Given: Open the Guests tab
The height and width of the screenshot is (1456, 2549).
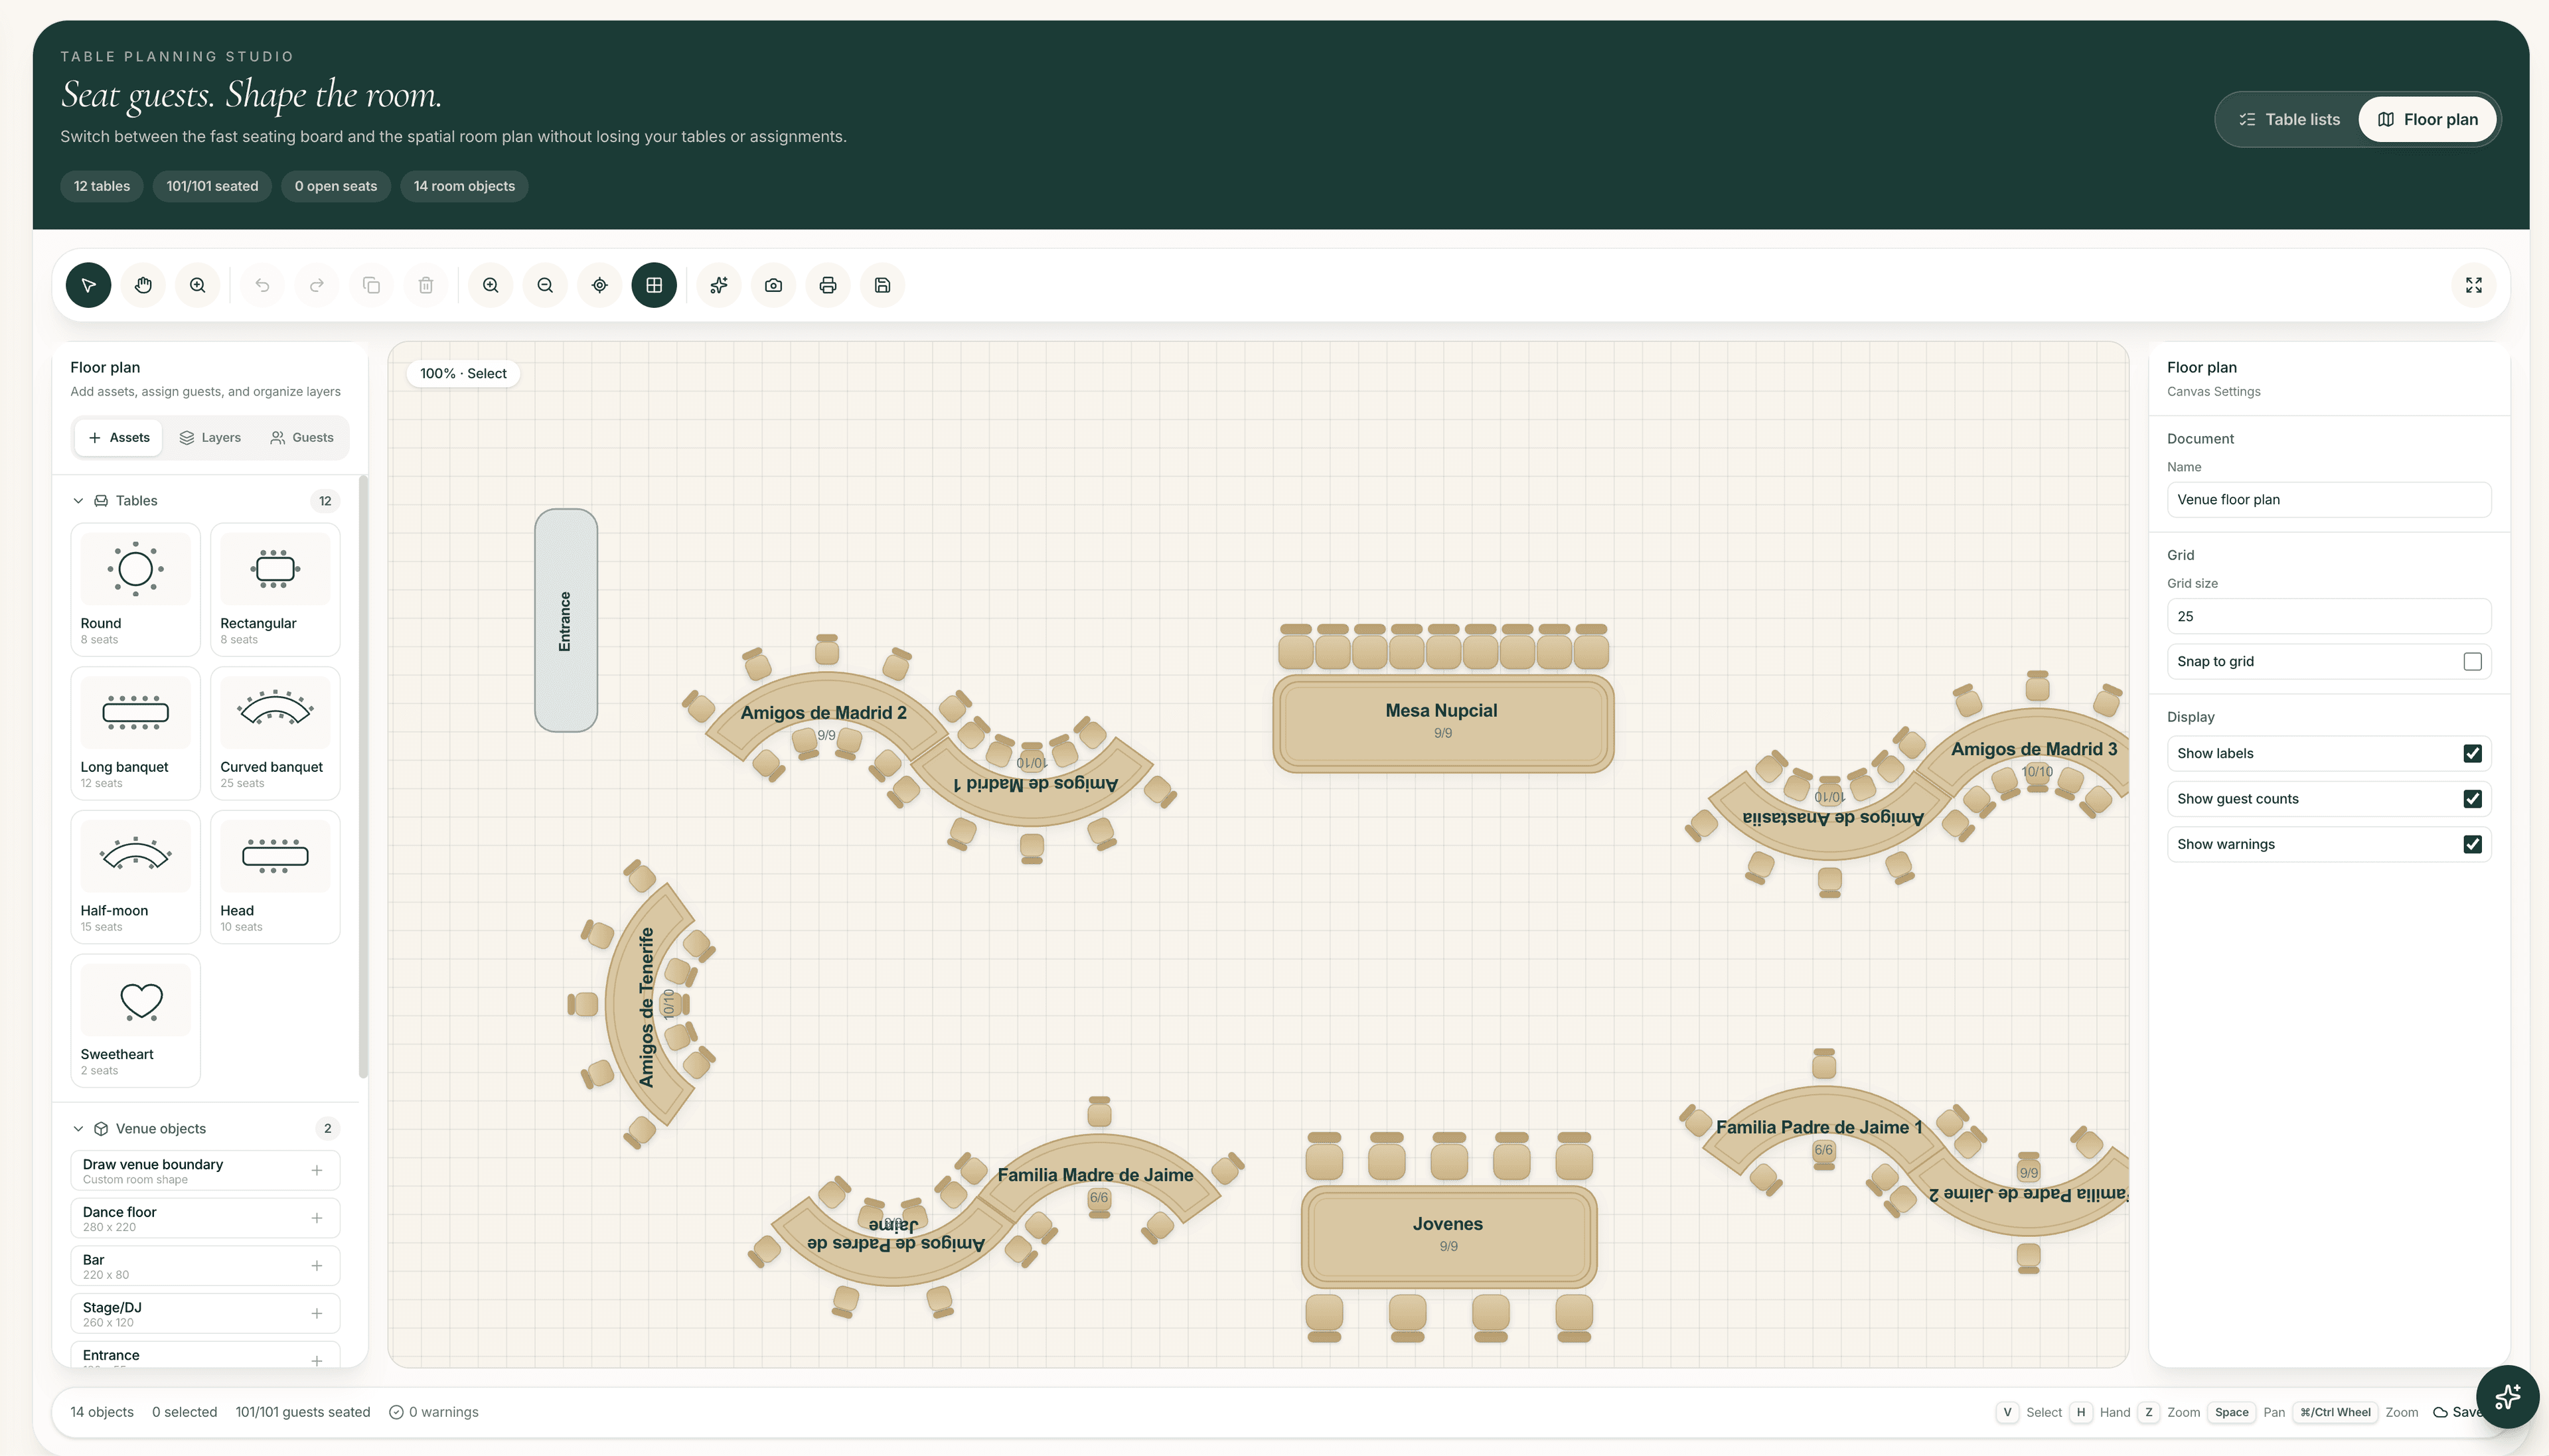Looking at the screenshot, I should (302, 437).
